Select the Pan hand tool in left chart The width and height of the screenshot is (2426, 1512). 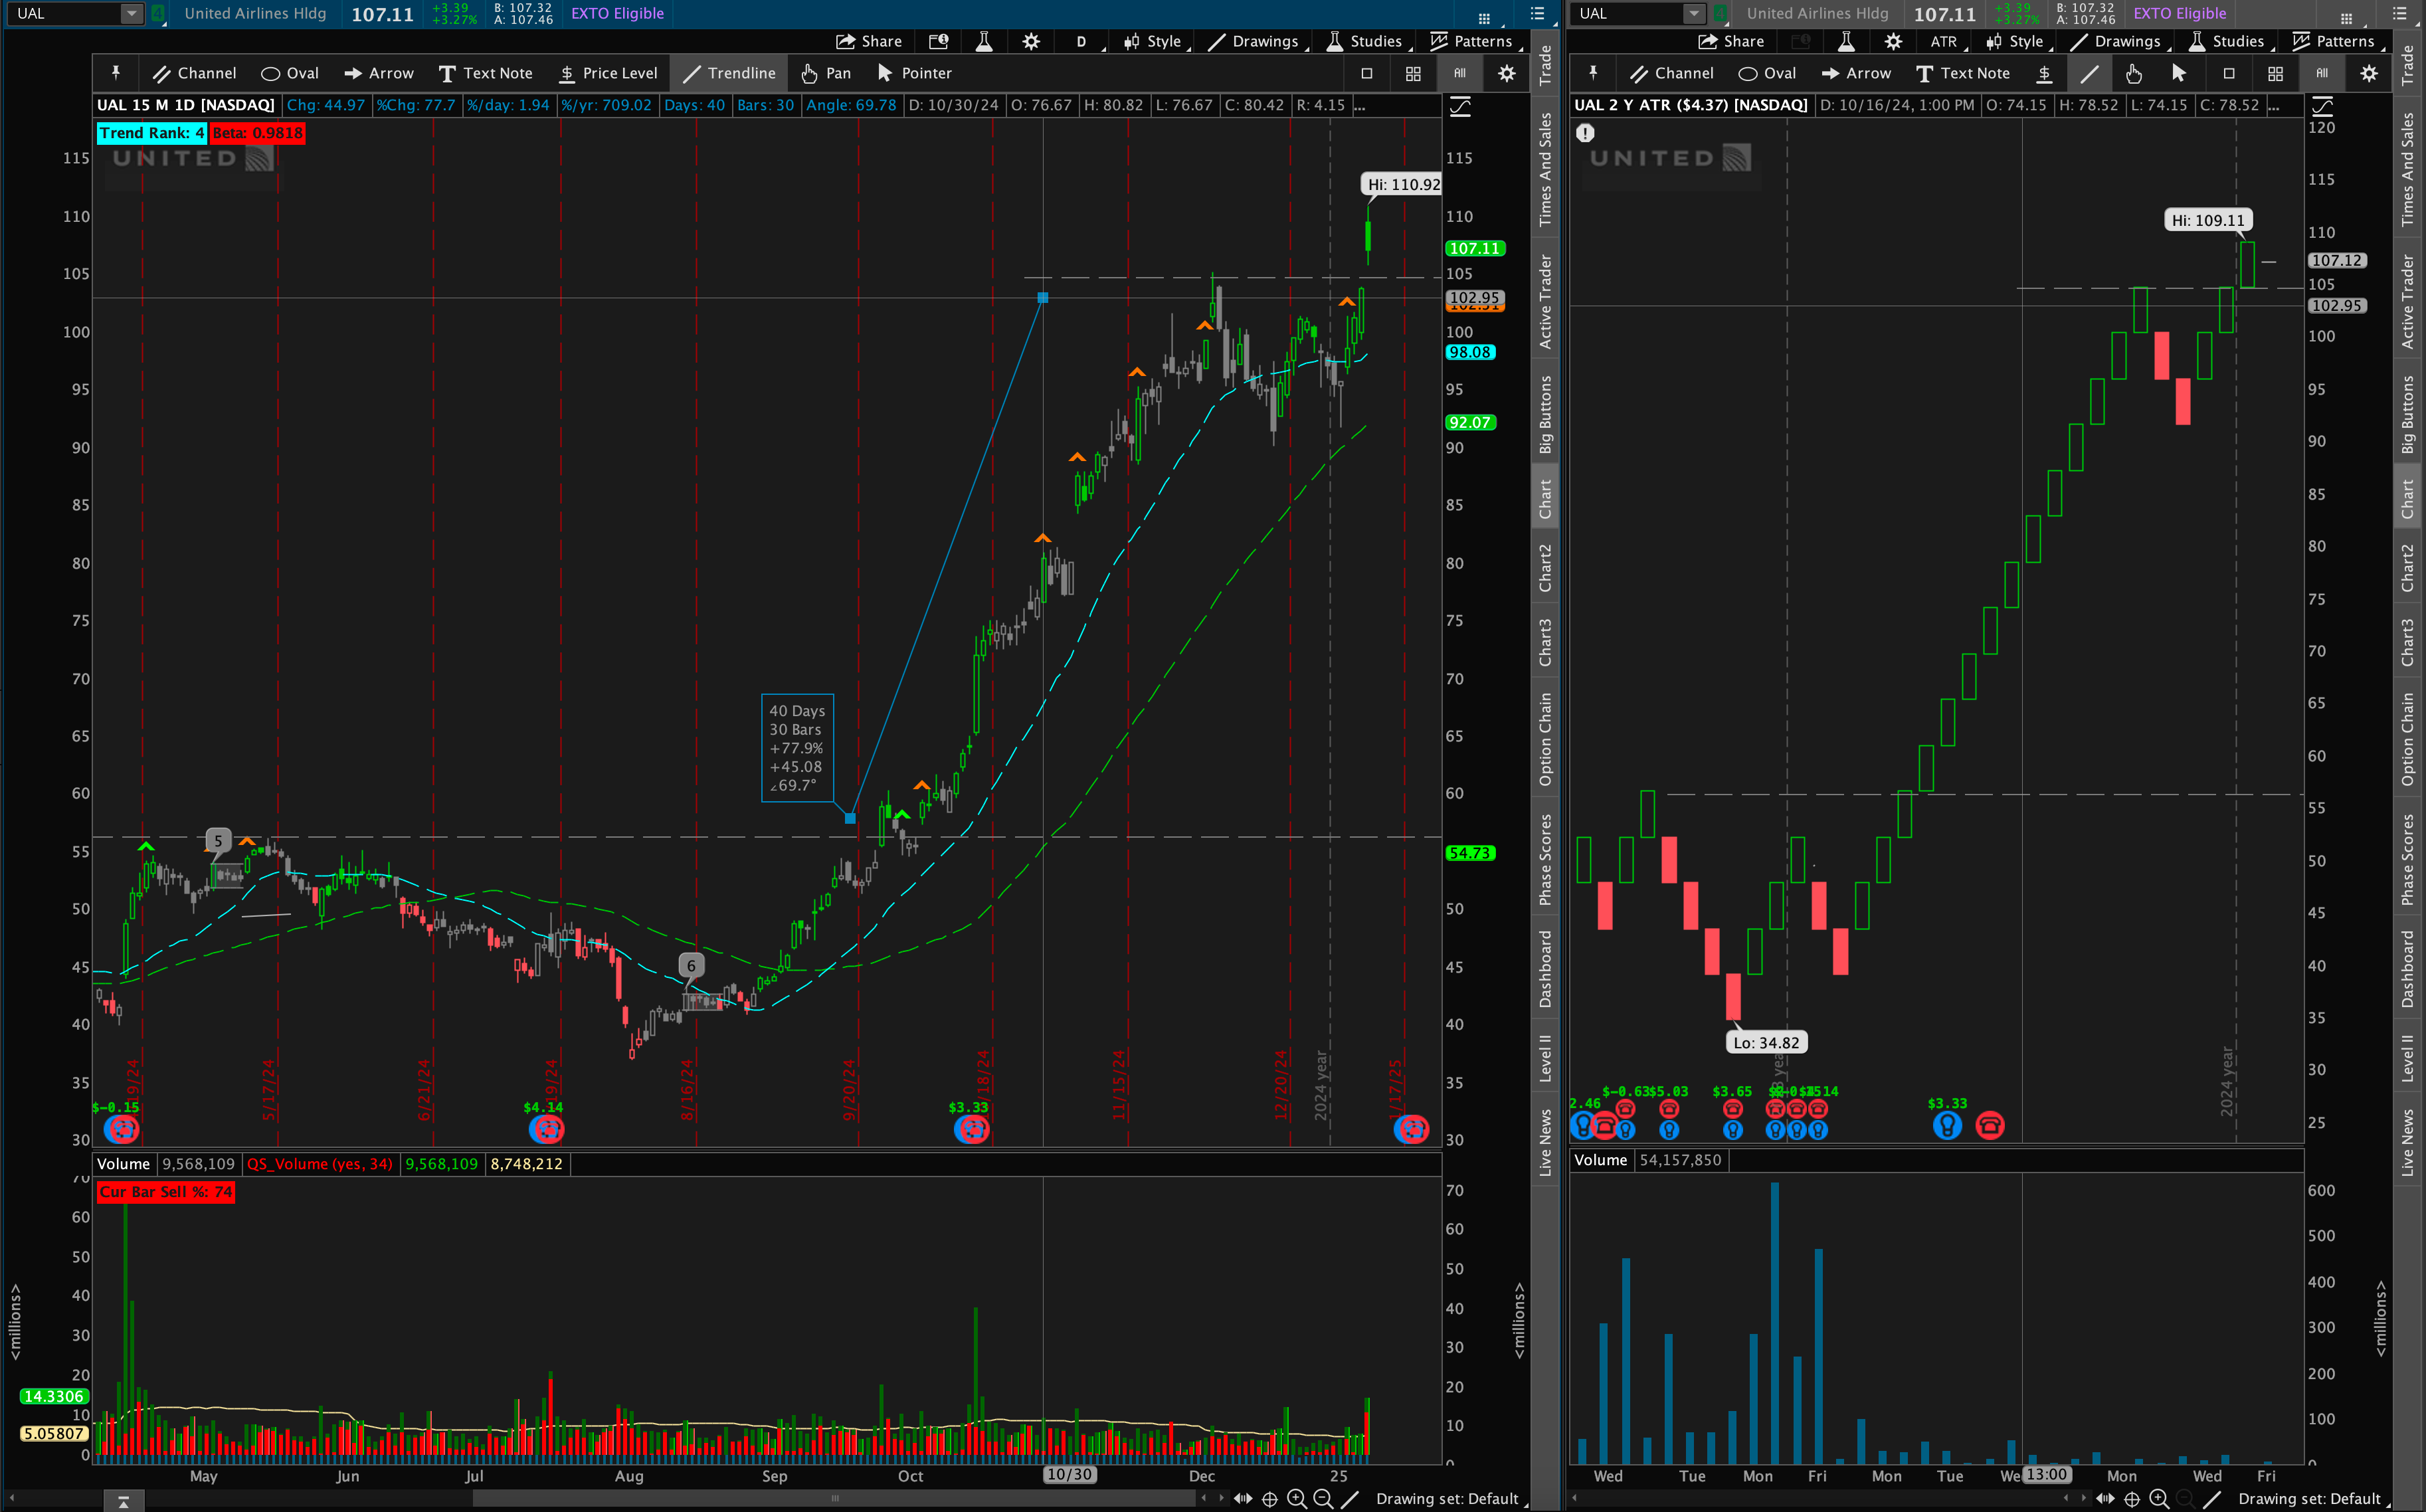[x=825, y=73]
